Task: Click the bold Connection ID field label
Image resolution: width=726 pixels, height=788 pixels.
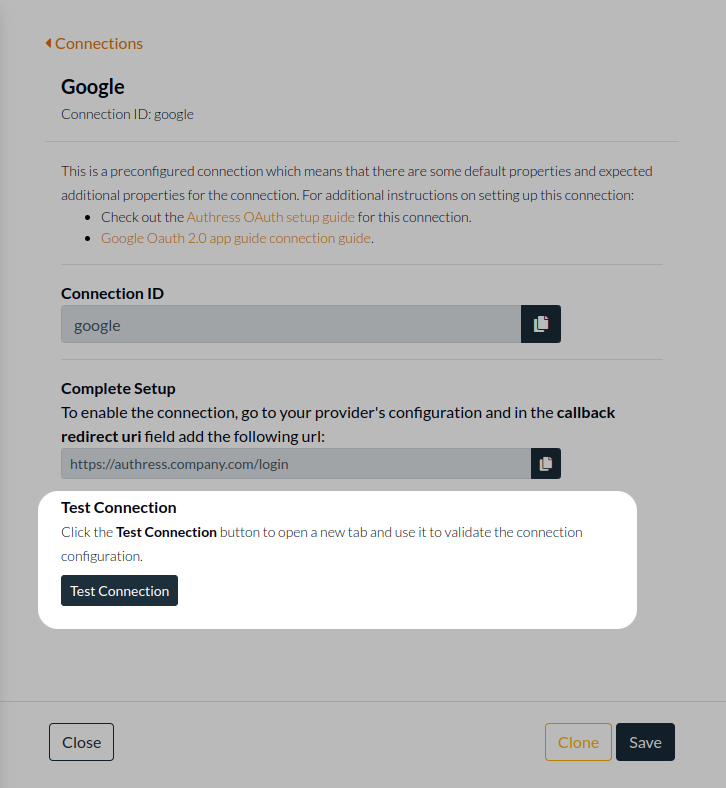Action: point(112,293)
